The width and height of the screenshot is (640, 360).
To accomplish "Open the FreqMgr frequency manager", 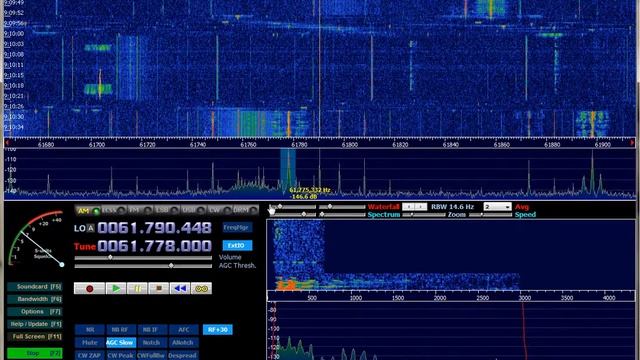I will 237,227.
